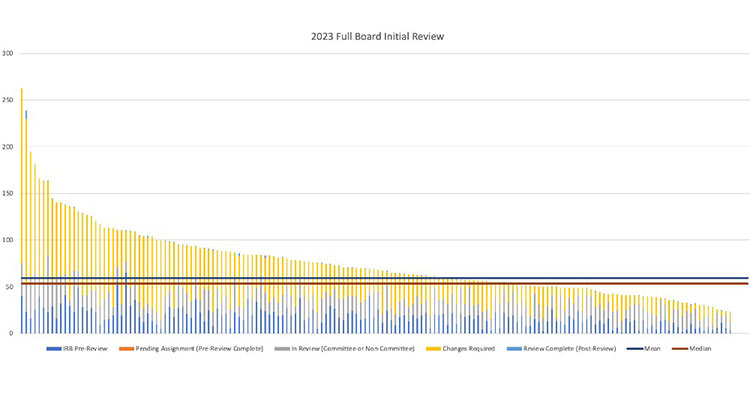Click the 150 value on the vertical axis

(x=8, y=194)
